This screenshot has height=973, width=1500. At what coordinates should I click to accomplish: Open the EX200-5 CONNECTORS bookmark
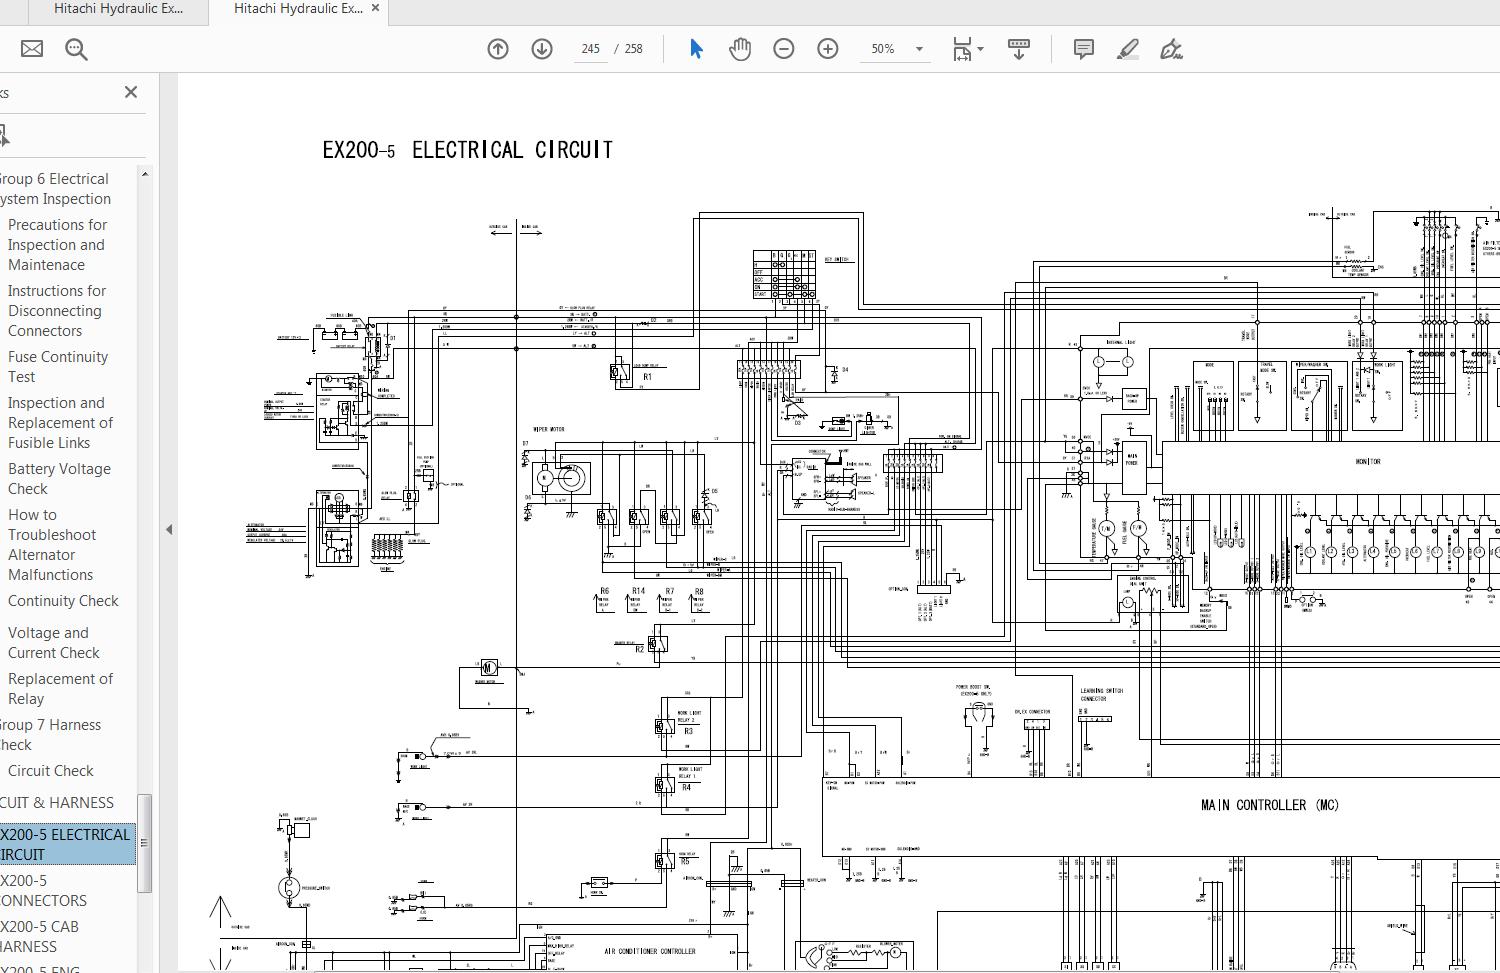tap(43, 891)
